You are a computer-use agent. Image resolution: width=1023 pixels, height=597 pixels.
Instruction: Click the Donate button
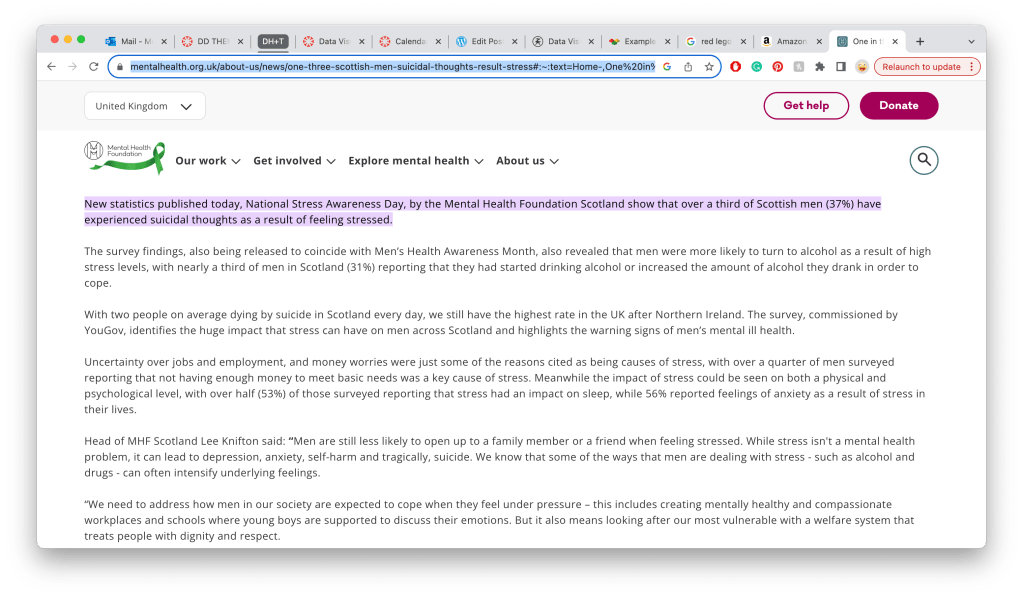coord(898,106)
